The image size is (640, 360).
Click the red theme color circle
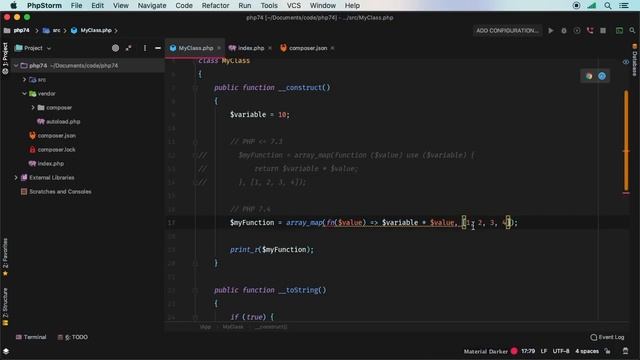click(x=514, y=351)
